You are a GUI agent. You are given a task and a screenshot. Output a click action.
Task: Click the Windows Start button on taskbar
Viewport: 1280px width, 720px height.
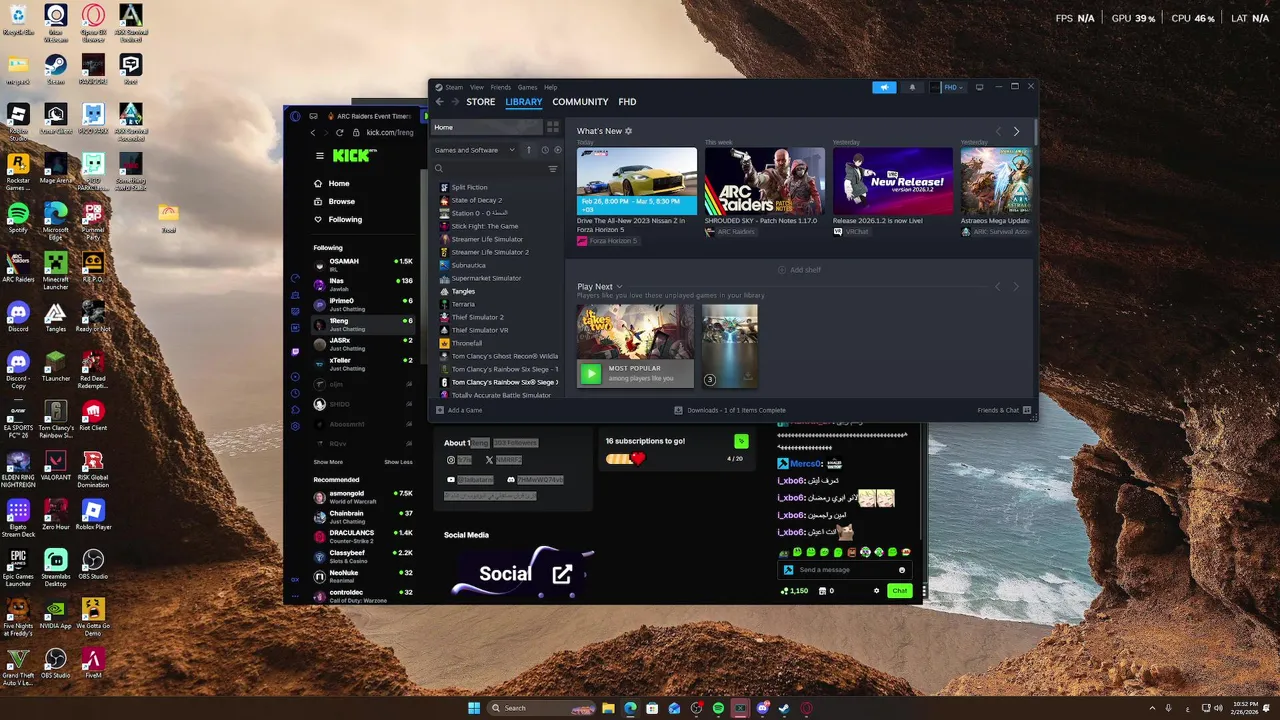point(473,708)
